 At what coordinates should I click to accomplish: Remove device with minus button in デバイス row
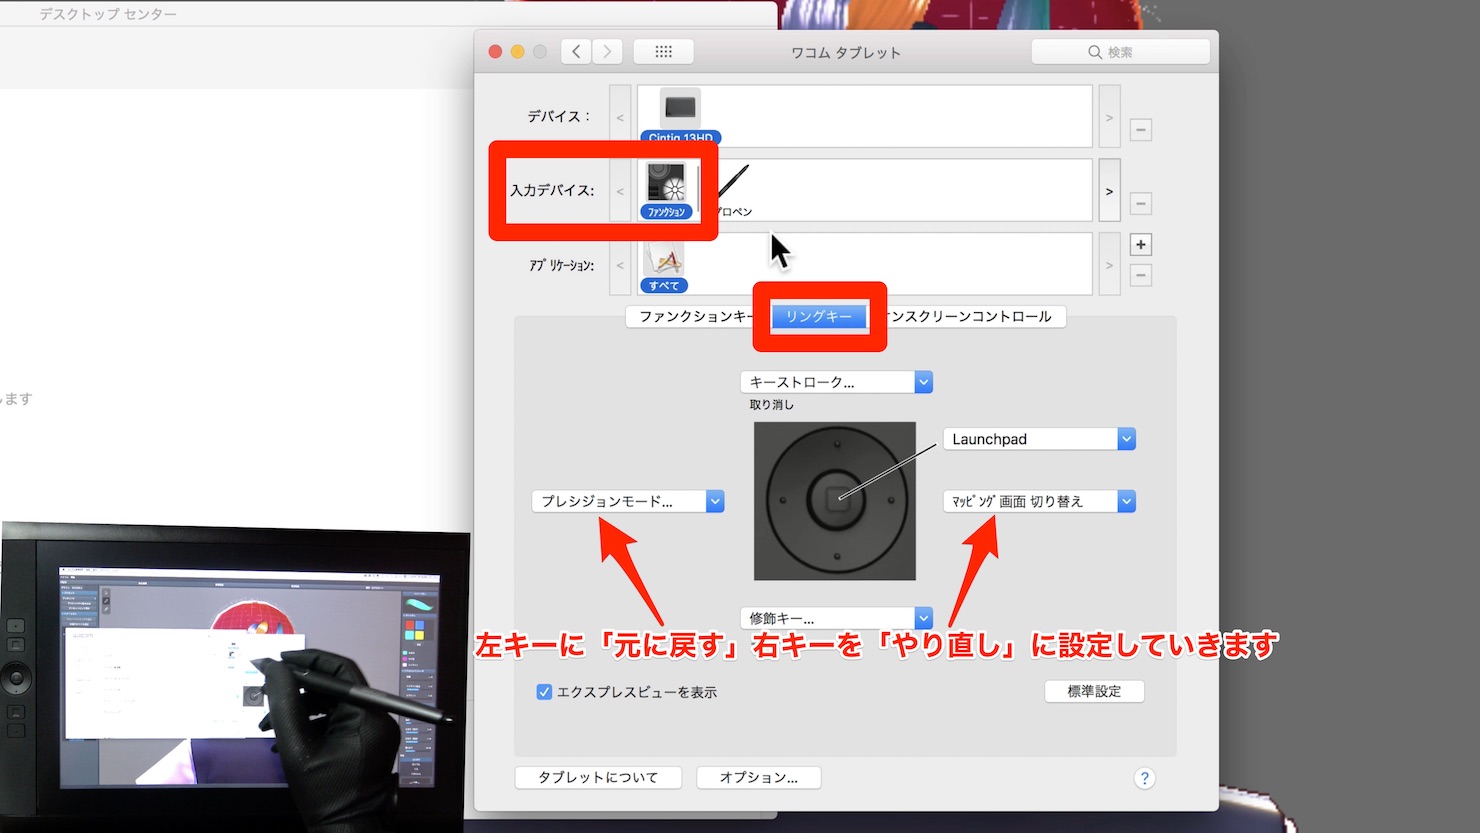[x=1140, y=130]
